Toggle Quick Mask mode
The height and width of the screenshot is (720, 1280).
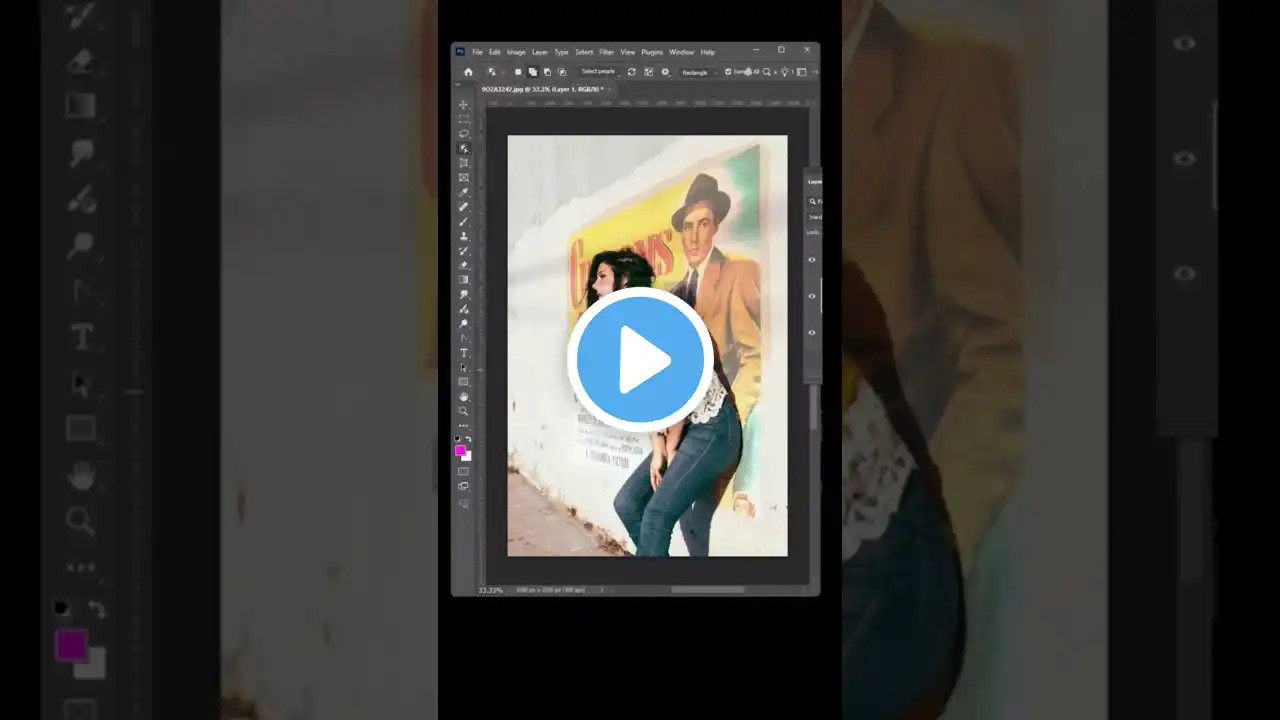pos(463,471)
